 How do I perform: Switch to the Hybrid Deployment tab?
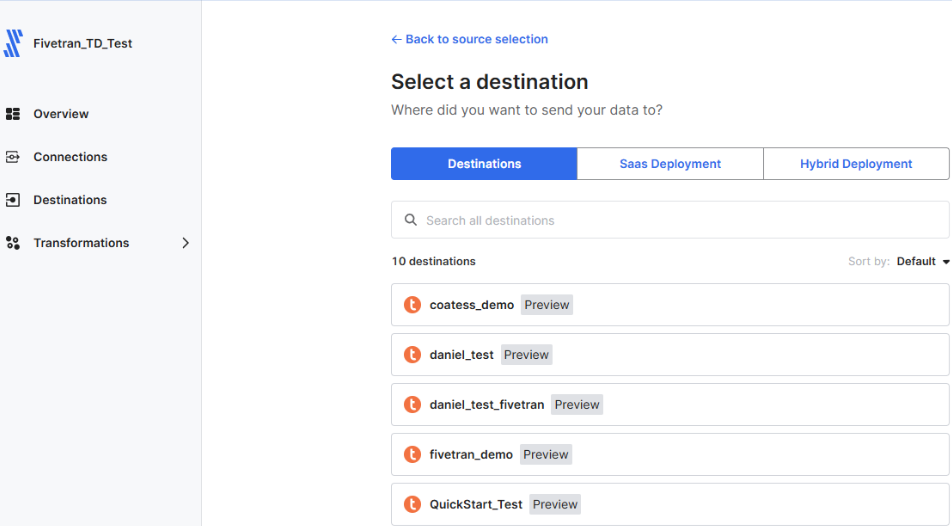point(856,164)
